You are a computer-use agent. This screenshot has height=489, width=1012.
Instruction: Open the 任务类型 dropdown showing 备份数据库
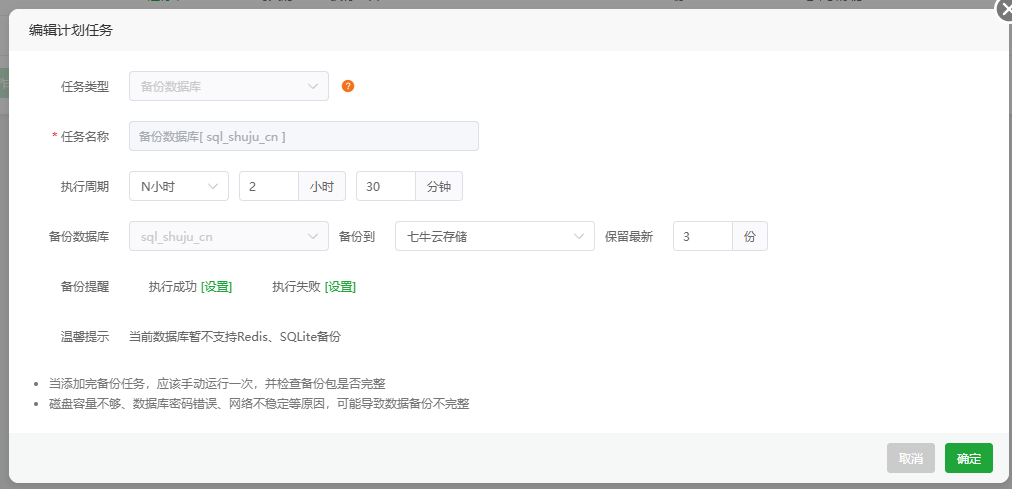pyautogui.click(x=229, y=86)
